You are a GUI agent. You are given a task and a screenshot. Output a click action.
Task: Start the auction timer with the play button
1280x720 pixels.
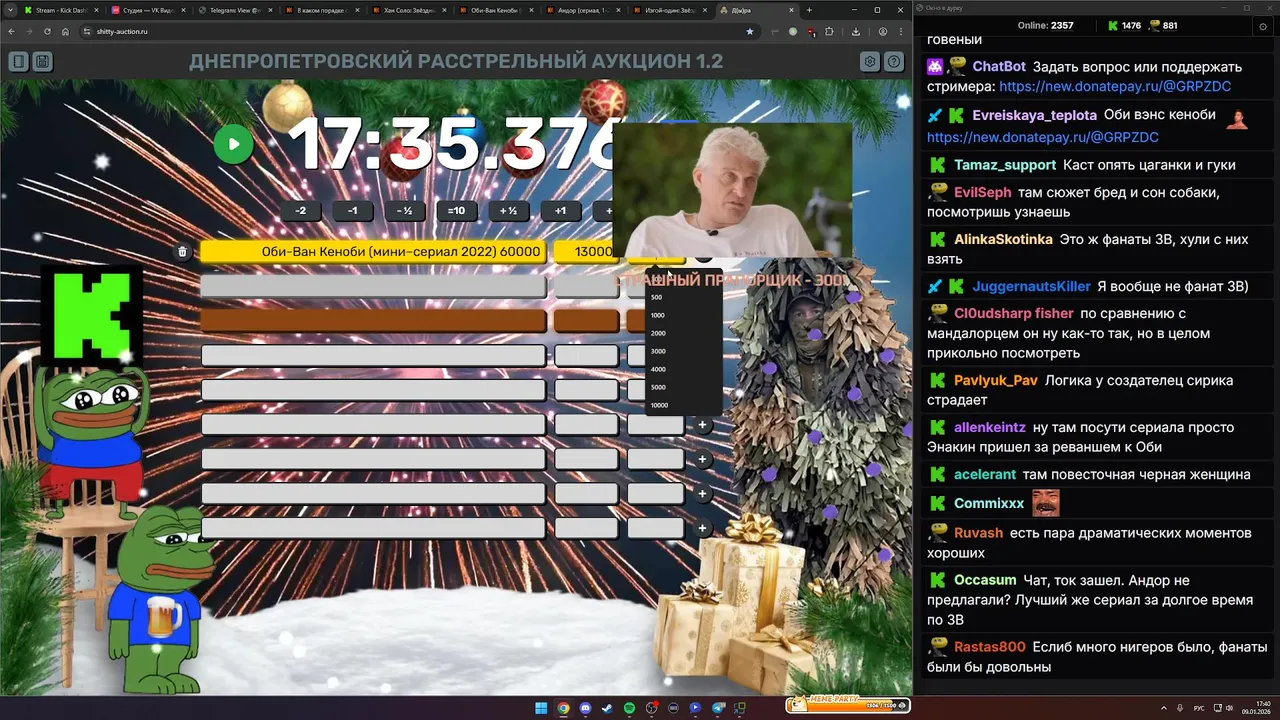(233, 144)
